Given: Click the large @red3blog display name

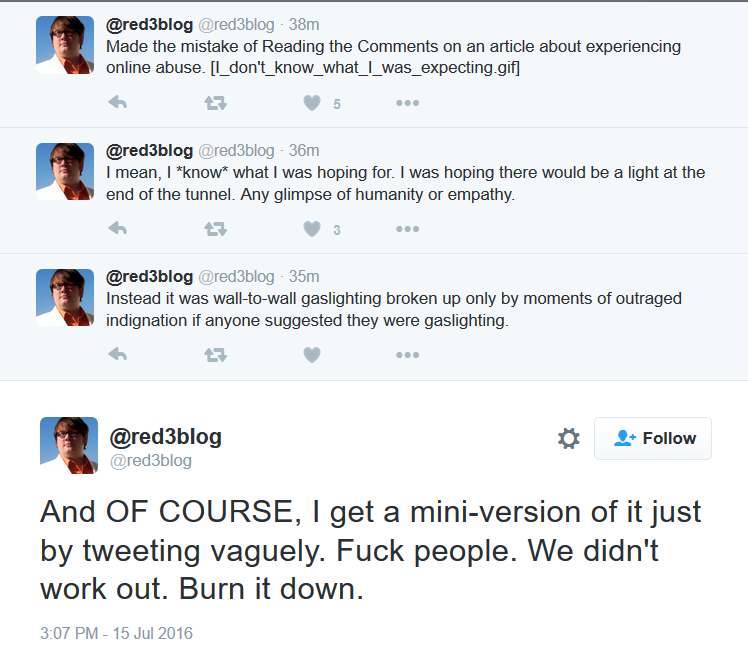Looking at the screenshot, I should [166, 437].
